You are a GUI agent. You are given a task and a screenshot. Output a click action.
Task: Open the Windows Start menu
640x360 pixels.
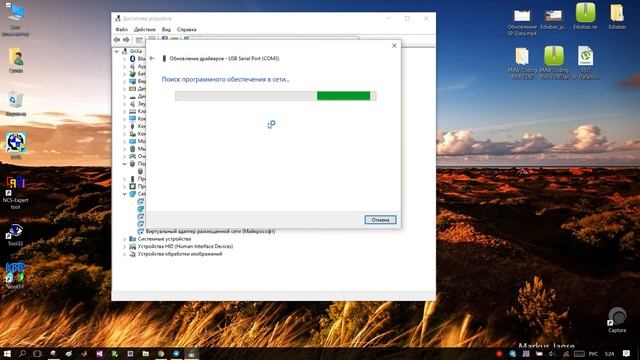[7, 353]
